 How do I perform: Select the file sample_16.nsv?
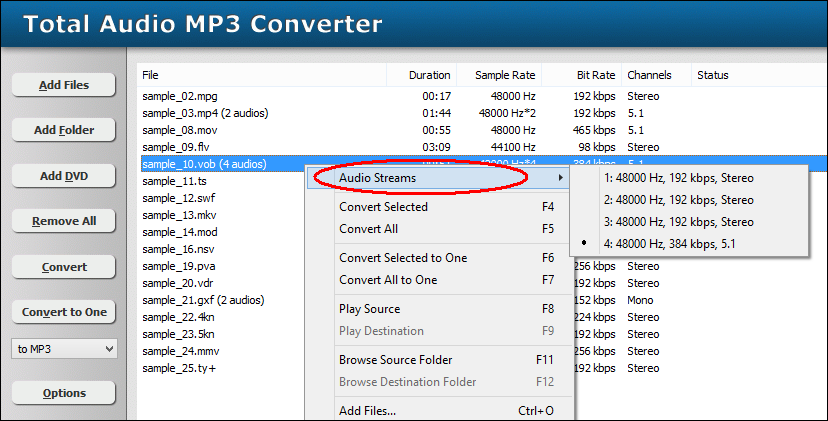click(x=178, y=249)
